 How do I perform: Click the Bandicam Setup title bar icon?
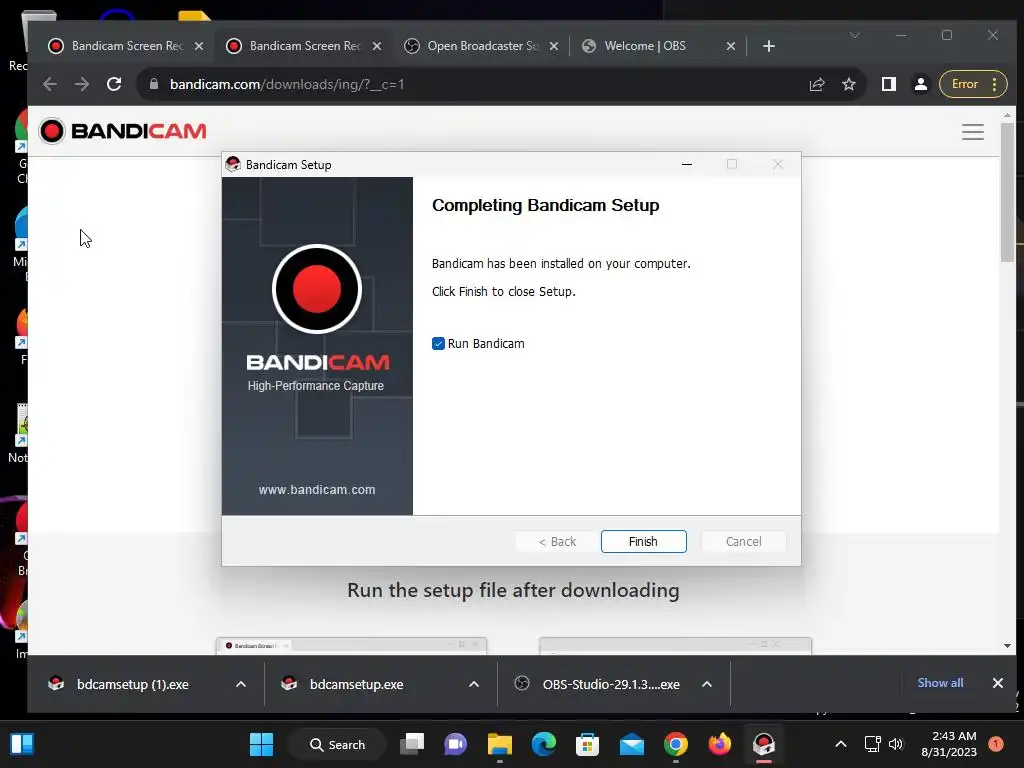click(233, 164)
